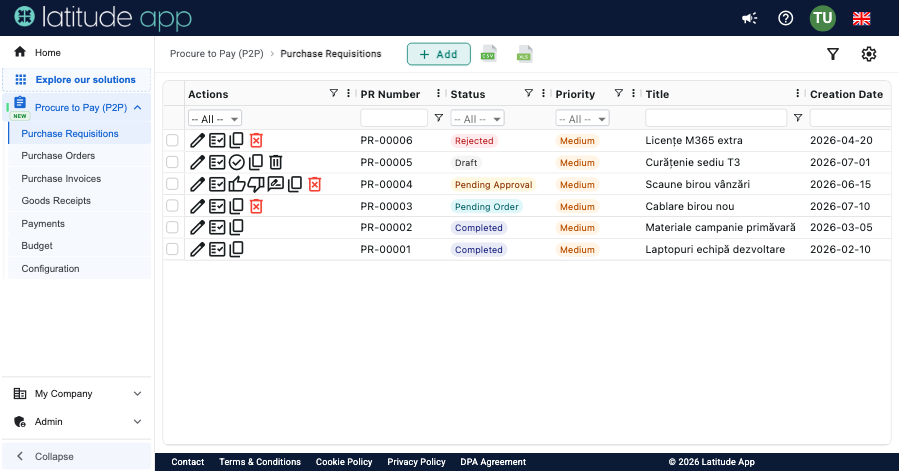Screen dimensions: 899x471
Task: Open Goods Receipts page
Action: coord(80,201)
